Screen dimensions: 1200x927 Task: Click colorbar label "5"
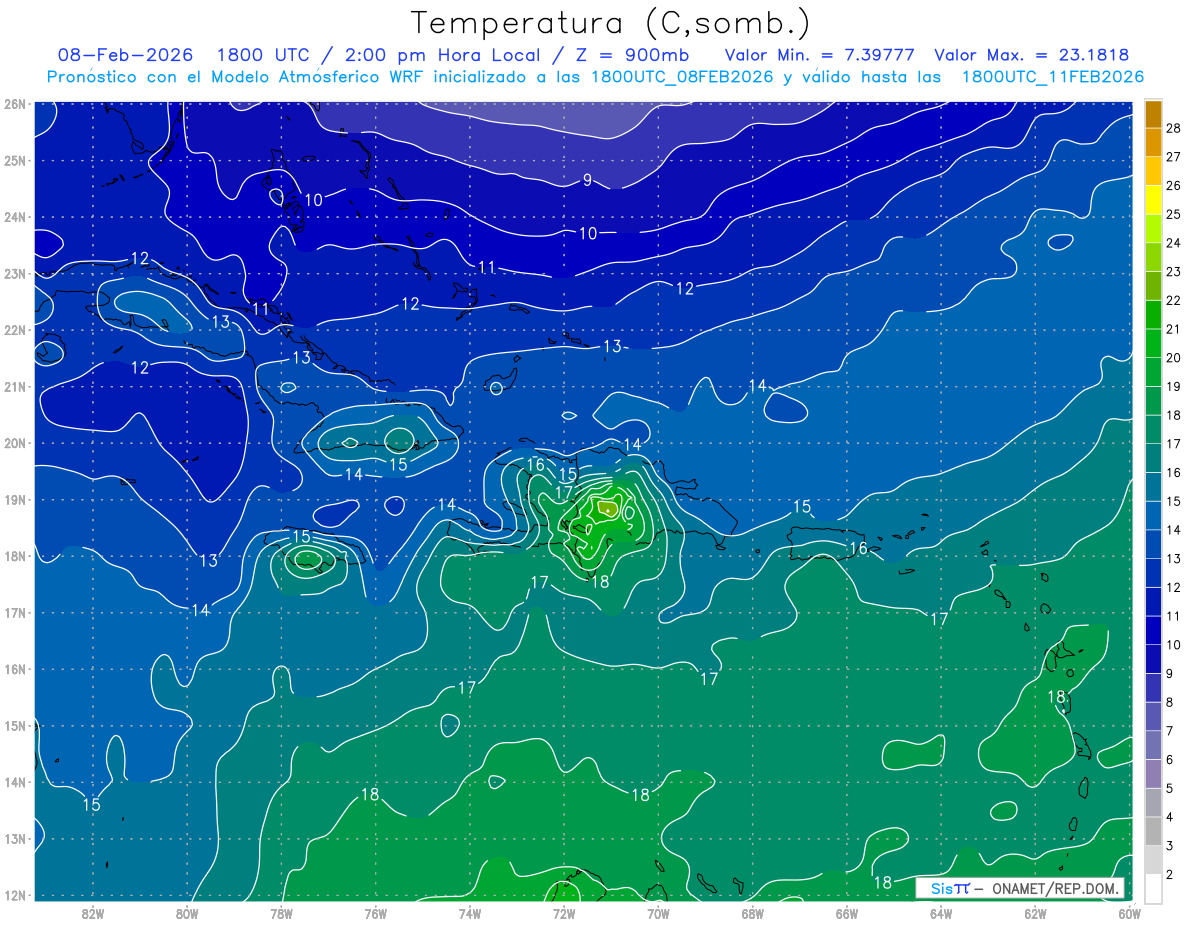click(x=1170, y=789)
